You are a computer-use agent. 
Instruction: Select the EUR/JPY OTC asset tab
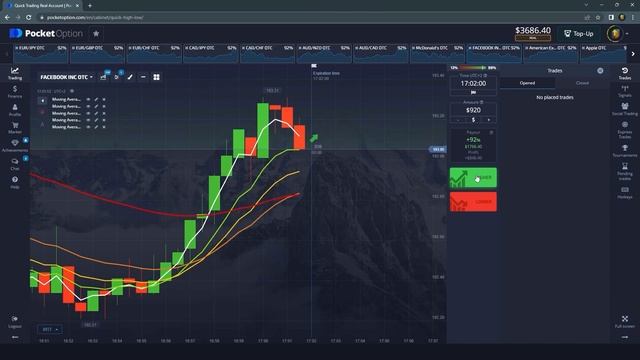(40, 54)
